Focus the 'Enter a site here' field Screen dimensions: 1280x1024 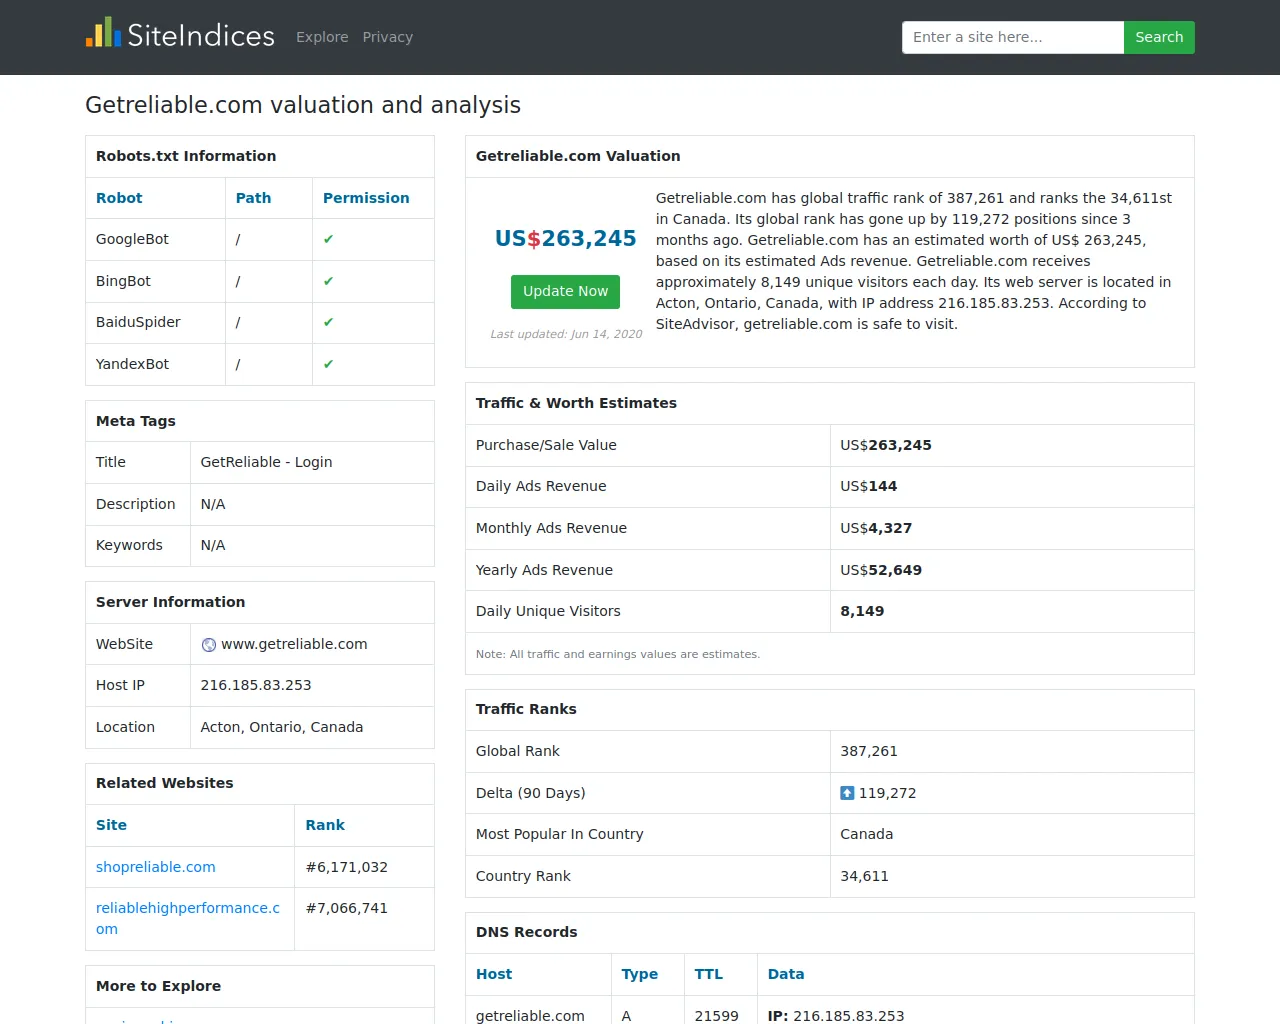point(1012,37)
